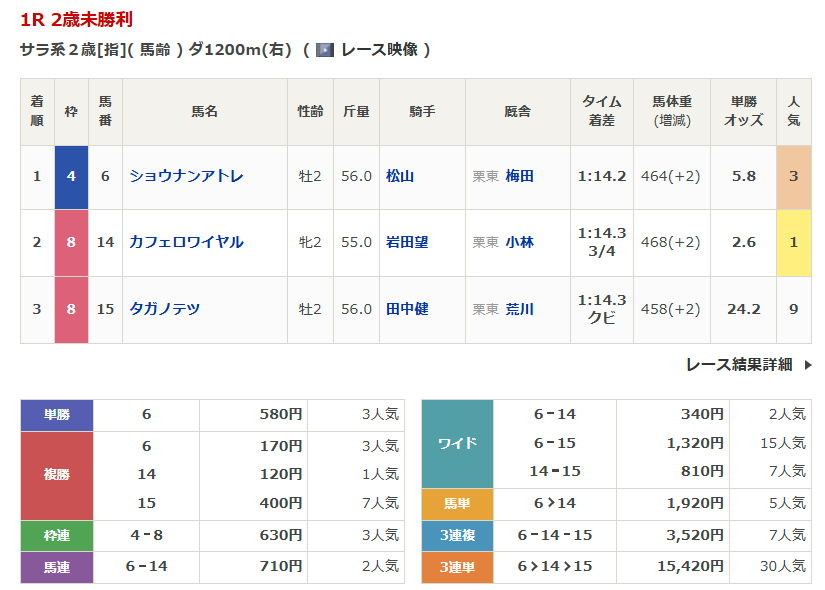Image resolution: width=825 pixels, height=590 pixels.
Task: Click the 馬連 payout label
Action: point(57,566)
